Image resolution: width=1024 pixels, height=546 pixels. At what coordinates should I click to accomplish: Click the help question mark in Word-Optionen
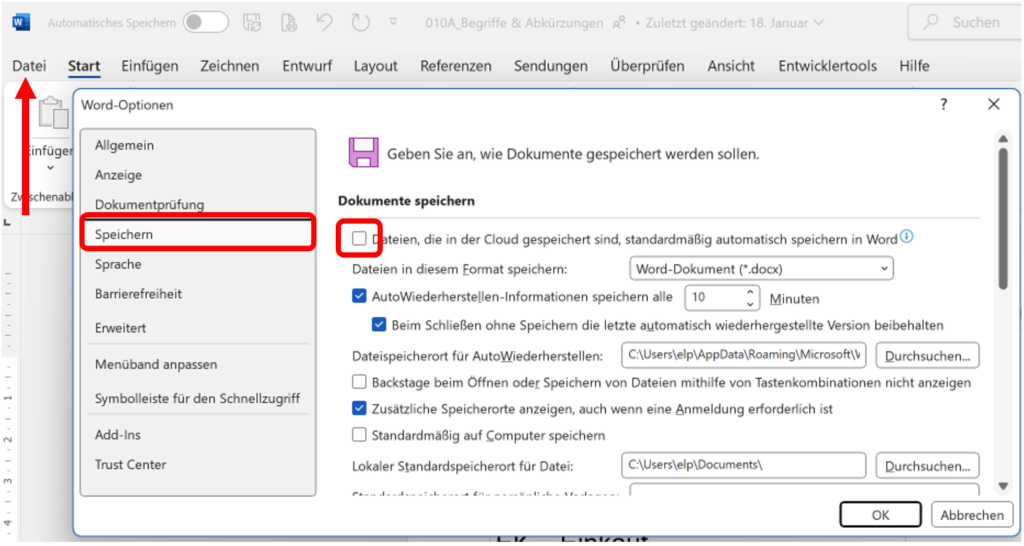pos(944,104)
